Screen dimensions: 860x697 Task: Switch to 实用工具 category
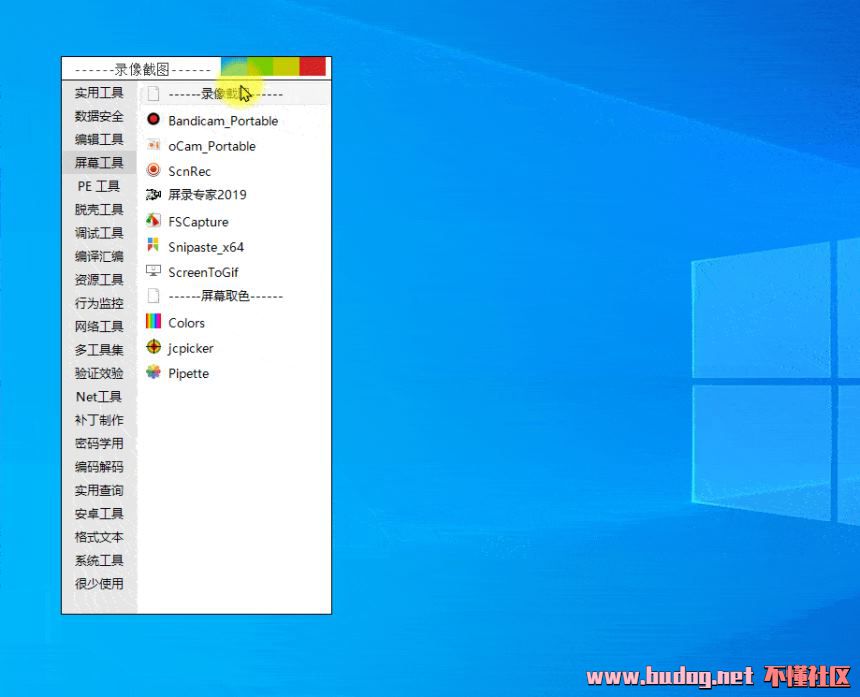click(x=99, y=93)
